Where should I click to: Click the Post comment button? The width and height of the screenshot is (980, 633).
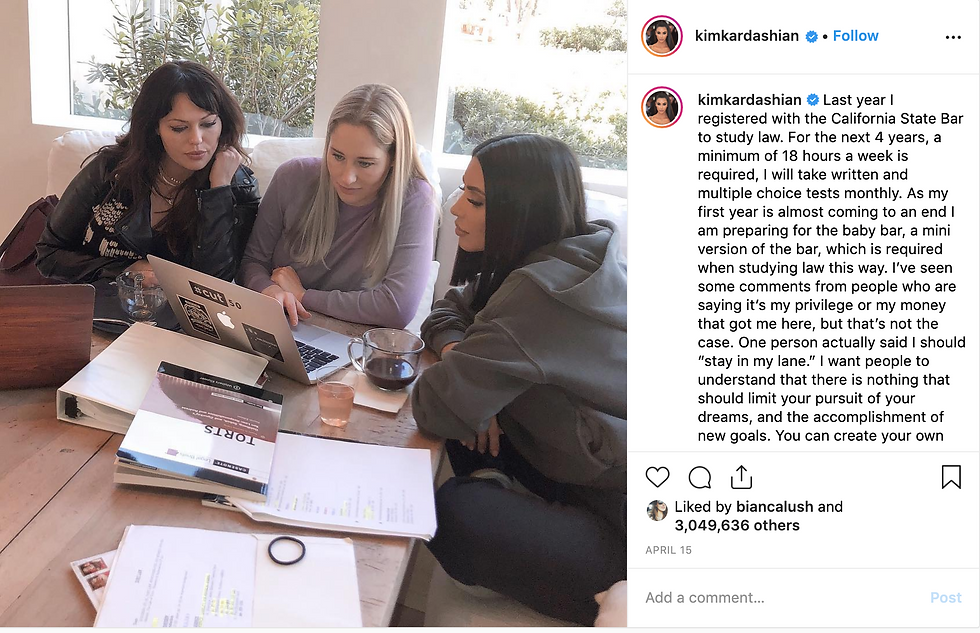click(946, 597)
